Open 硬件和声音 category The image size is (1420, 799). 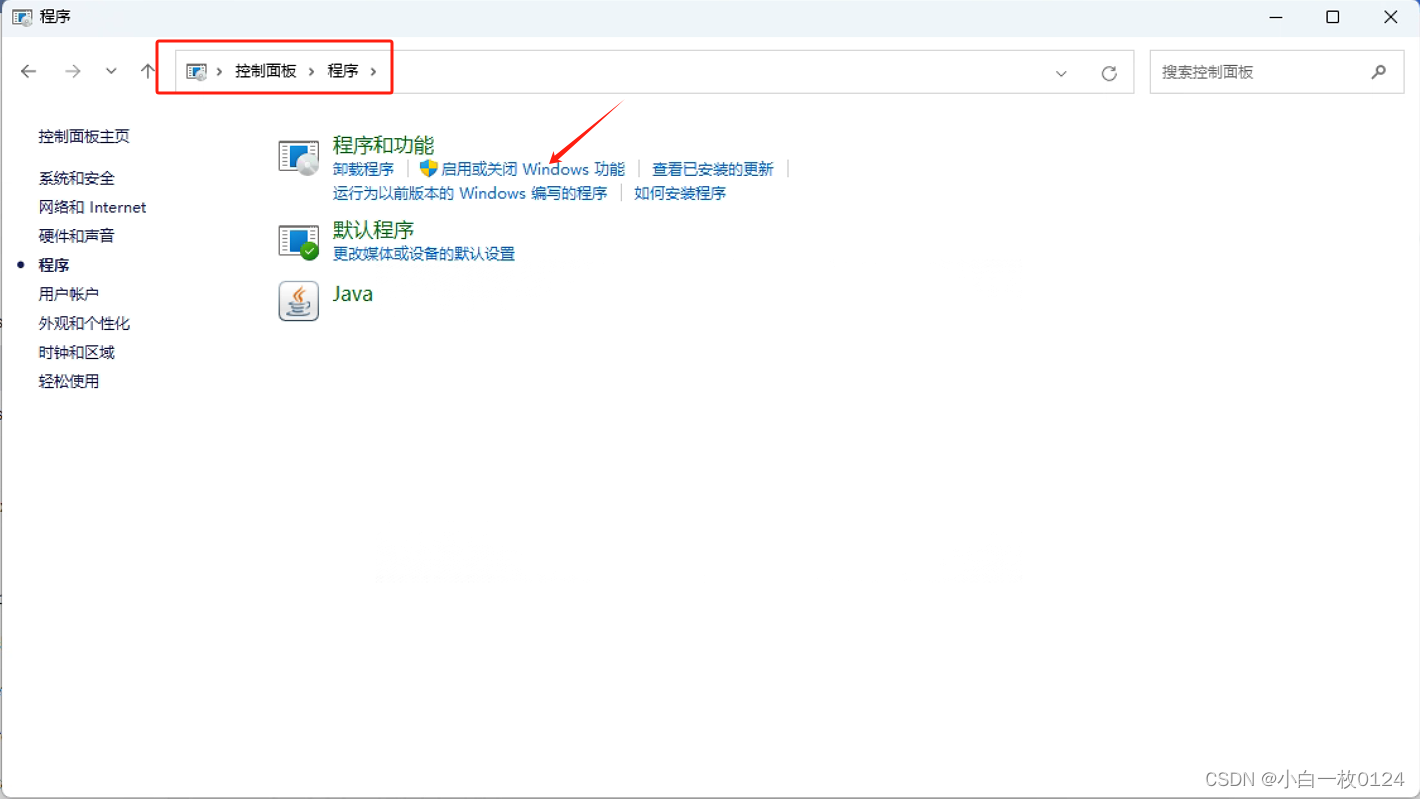coord(77,236)
